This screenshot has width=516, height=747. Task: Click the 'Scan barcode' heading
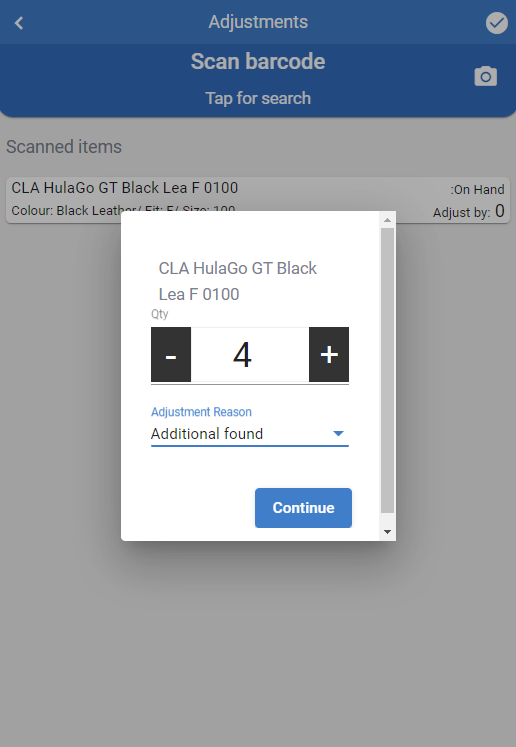[258, 61]
